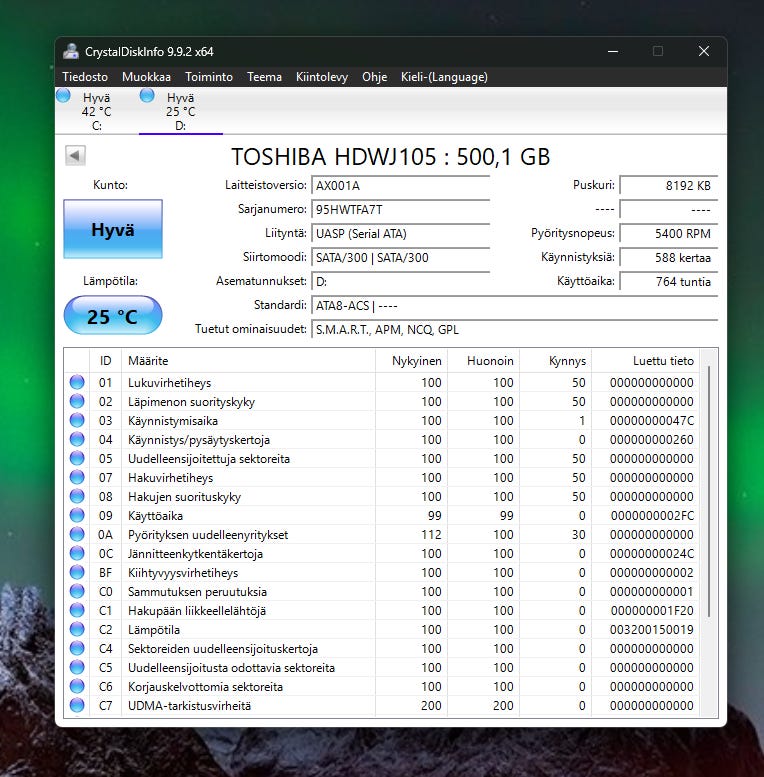
Task: Click the Liityntä field UASP (Serial ATA)
Action: (400, 233)
